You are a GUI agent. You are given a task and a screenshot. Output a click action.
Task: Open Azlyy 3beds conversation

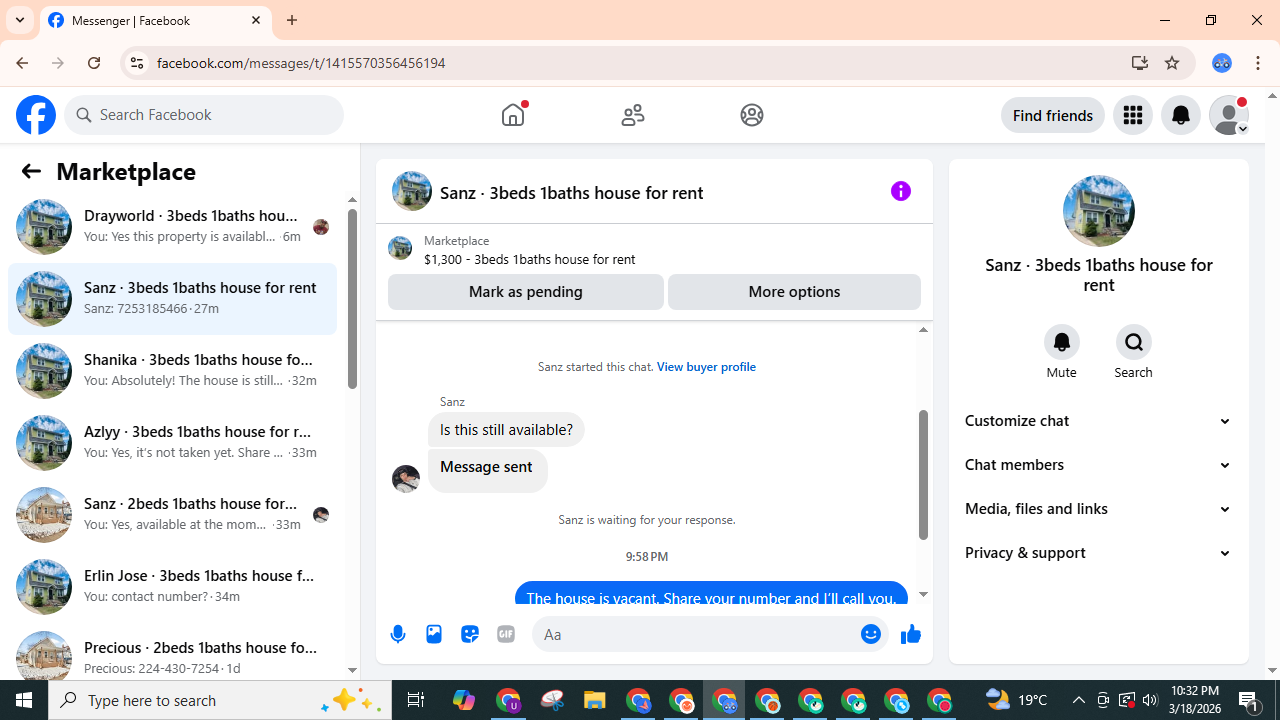point(172,442)
